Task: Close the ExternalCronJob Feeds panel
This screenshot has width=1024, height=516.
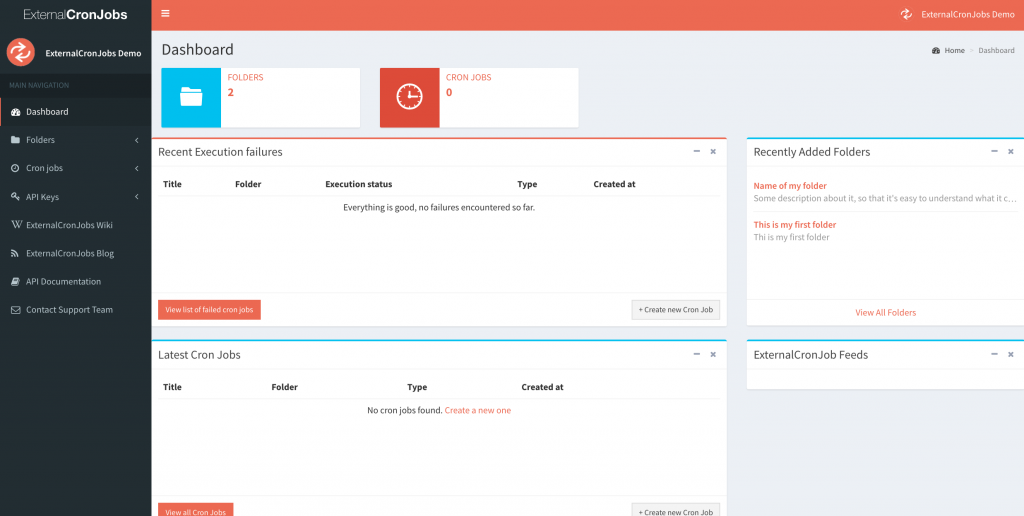Action: [1011, 355]
